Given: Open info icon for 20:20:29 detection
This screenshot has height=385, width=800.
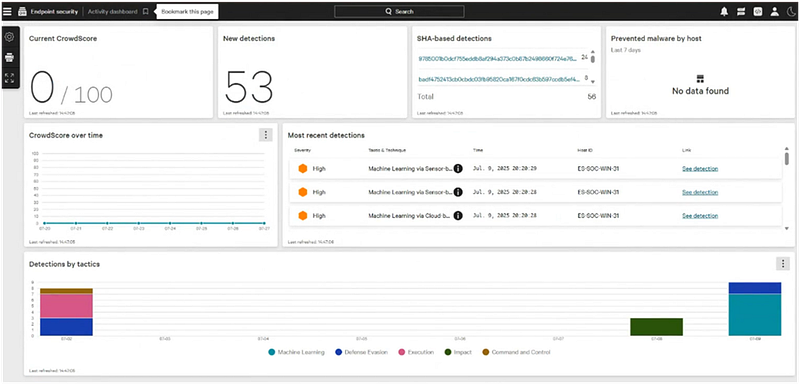Looking at the screenshot, I should pos(458,169).
